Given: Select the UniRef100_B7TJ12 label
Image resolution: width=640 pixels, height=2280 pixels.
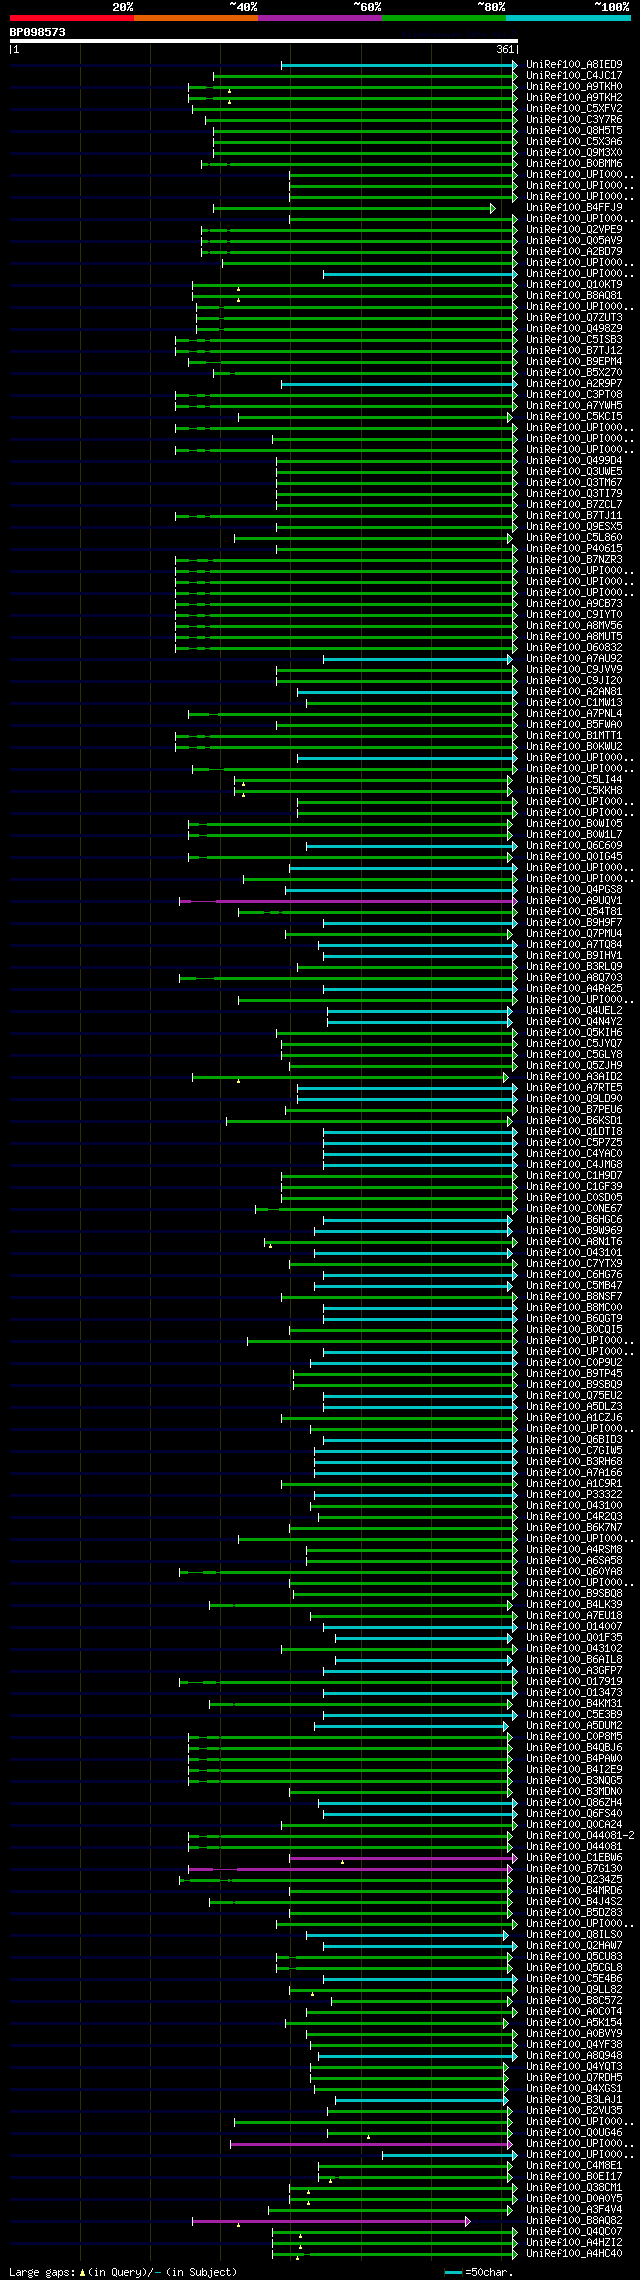Looking at the screenshot, I should [574, 351].
